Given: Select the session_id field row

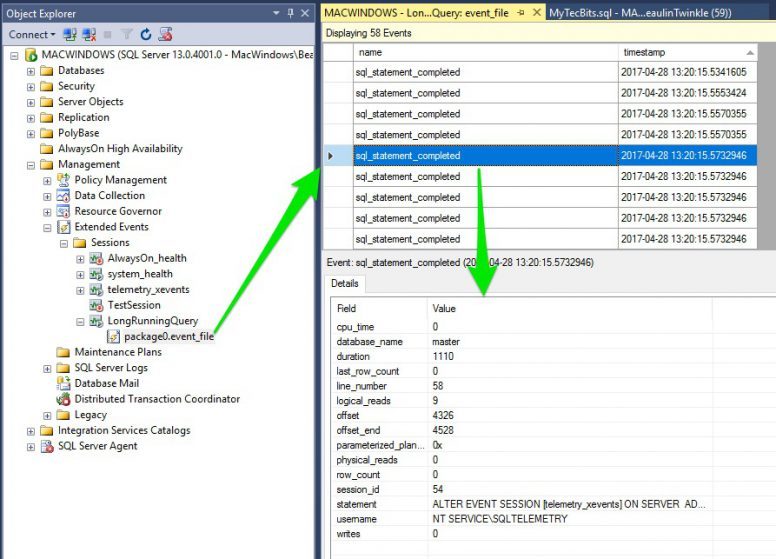Looking at the screenshot, I should [x=522, y=489].
